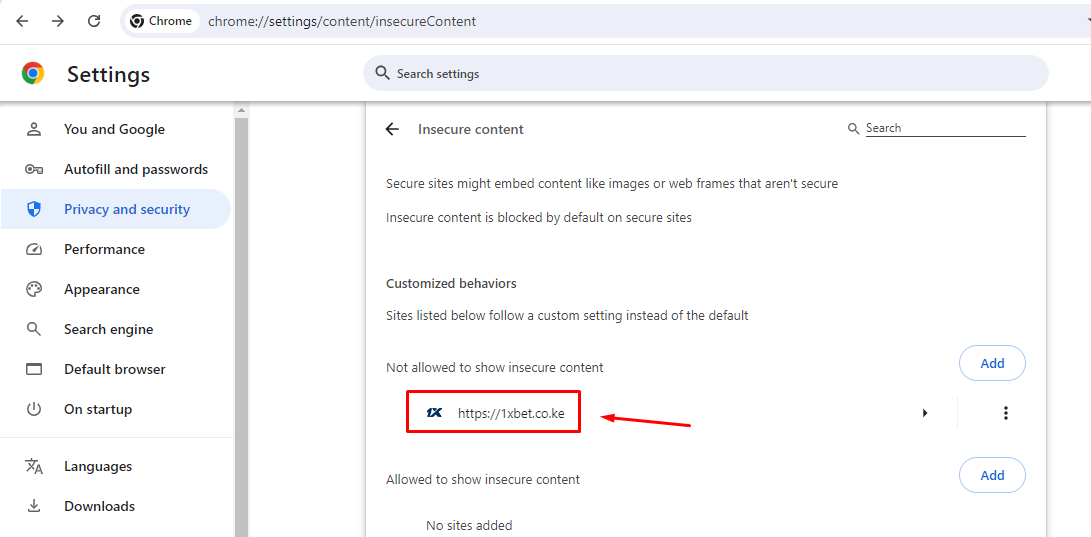Click the Downloads sidebar icon

34,506
